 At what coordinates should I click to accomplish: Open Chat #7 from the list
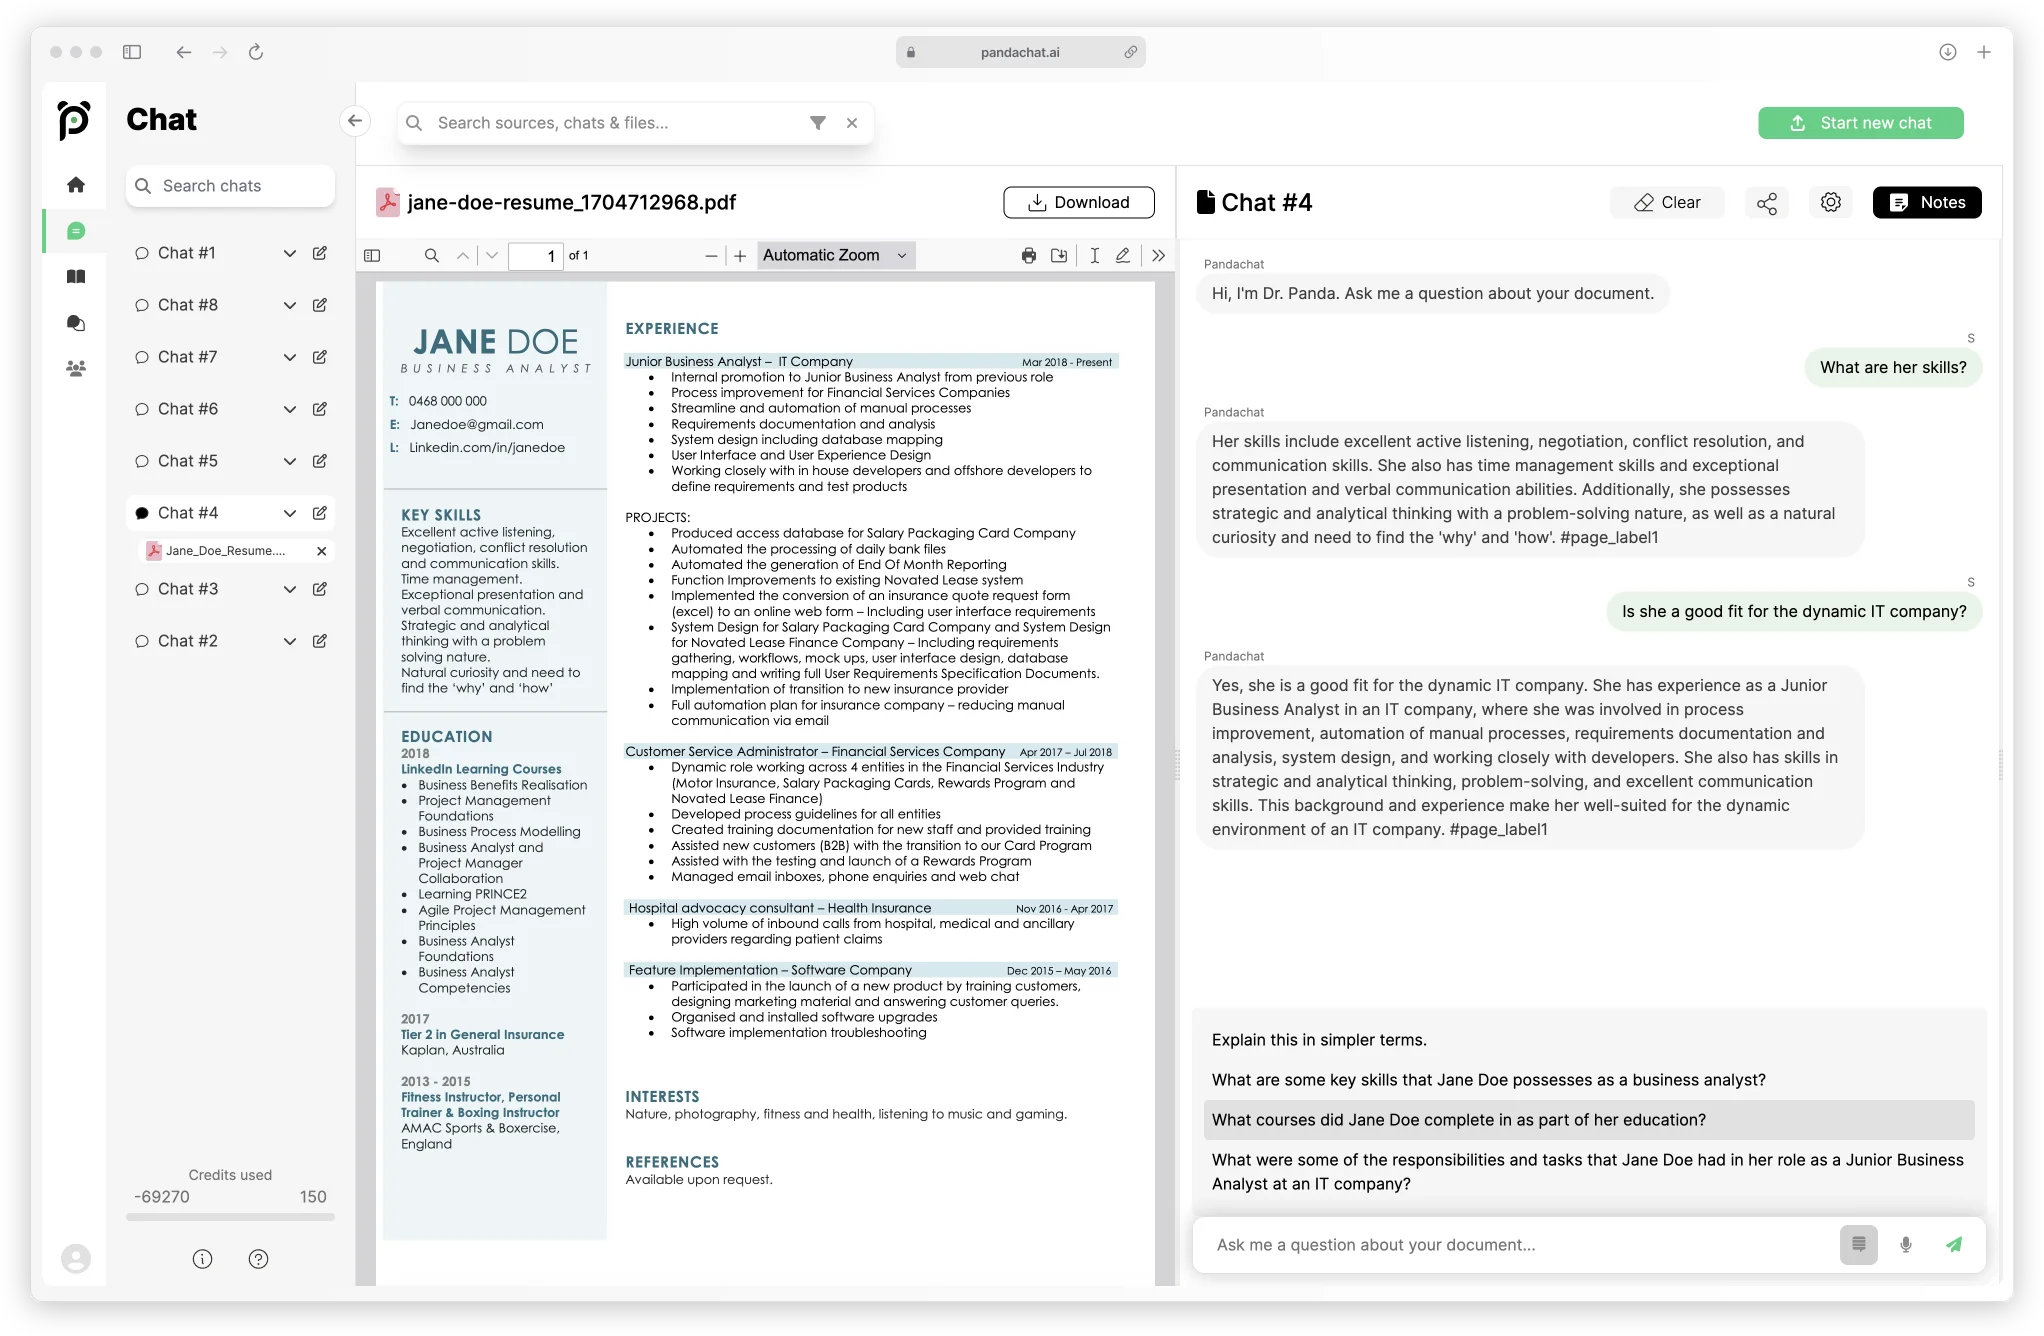(x=188, y=357)
